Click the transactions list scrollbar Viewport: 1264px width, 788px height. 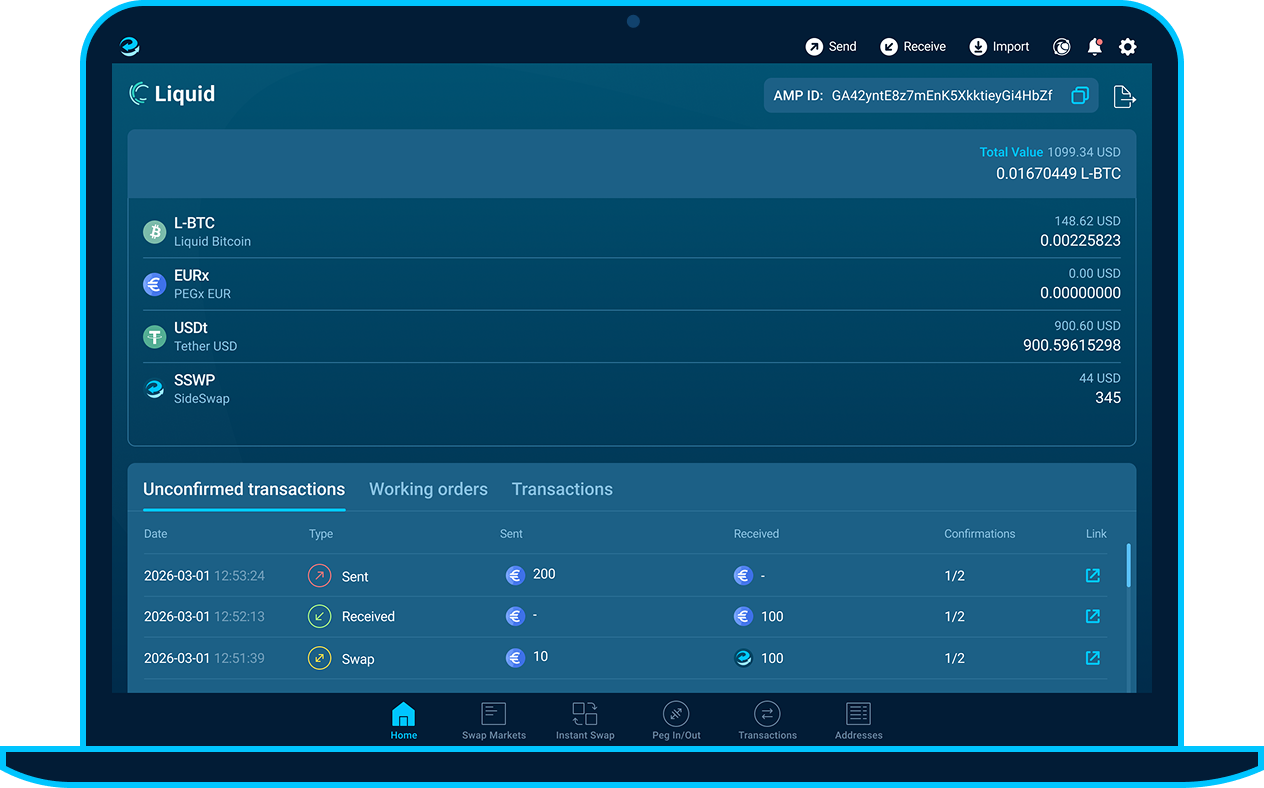point(1129,566)
